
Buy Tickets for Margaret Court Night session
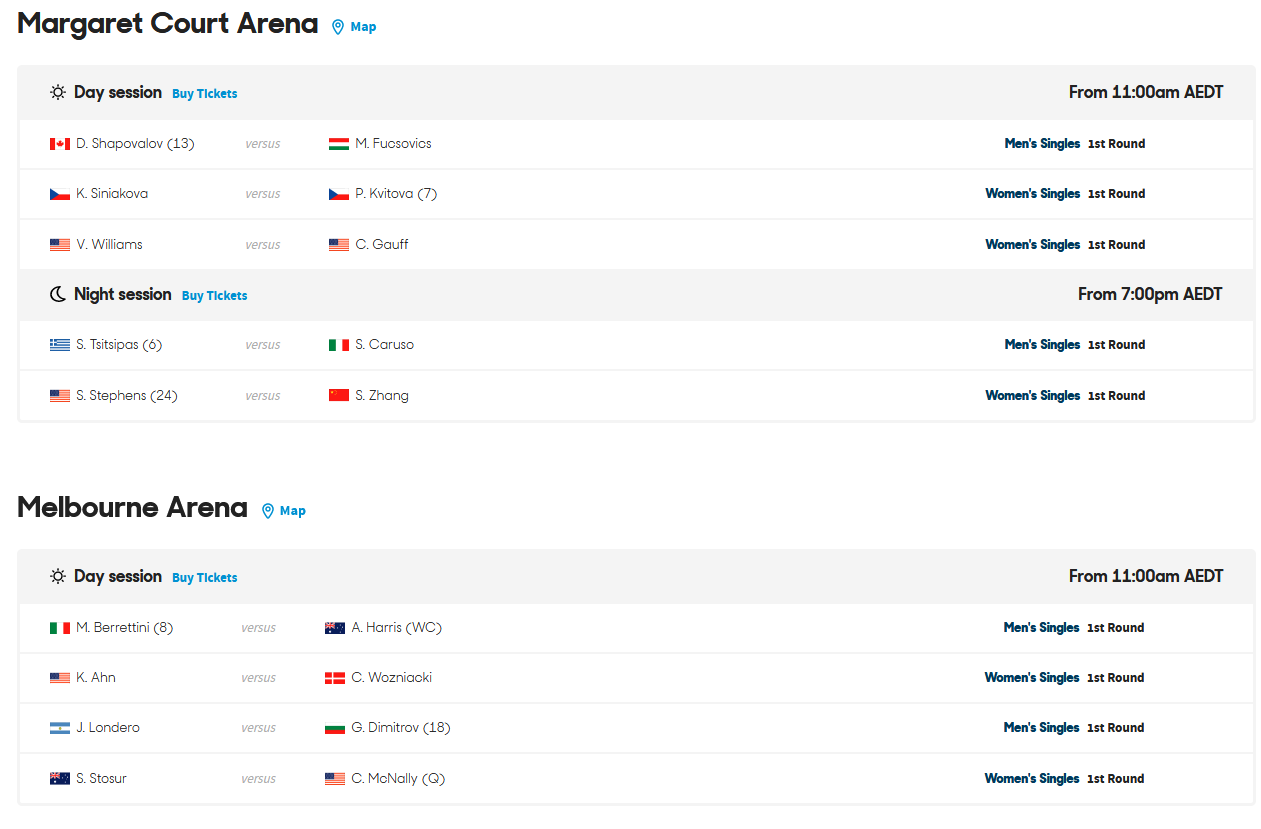tap(215, 296)
